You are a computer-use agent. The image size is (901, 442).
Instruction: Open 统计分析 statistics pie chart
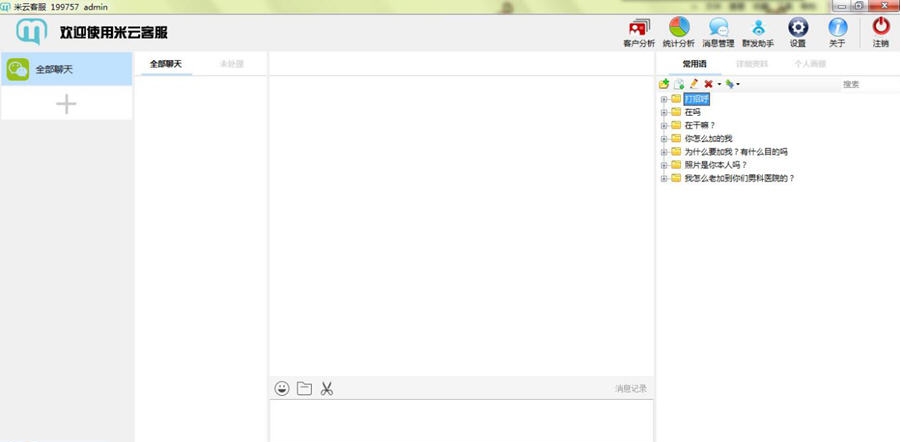(679, 33)
